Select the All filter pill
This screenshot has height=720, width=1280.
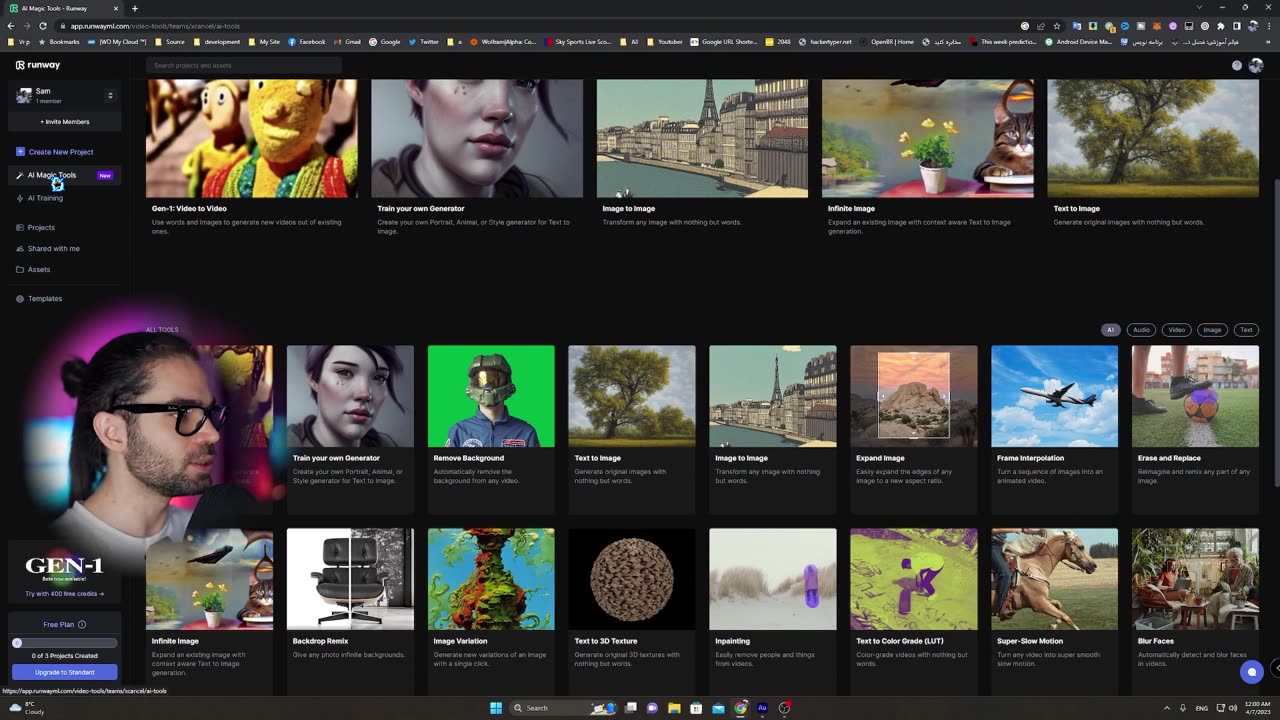tap(1110, 329)
